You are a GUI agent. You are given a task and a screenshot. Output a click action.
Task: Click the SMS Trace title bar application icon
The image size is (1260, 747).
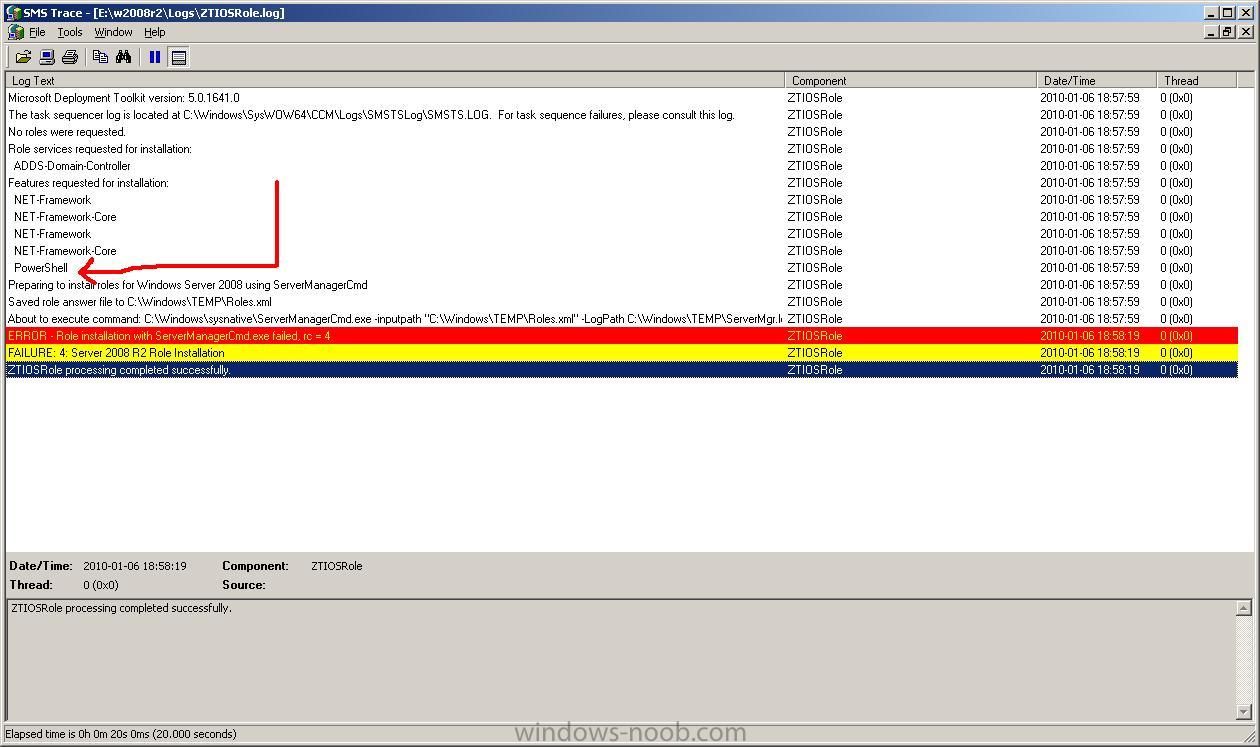pyautogui.click(x=14, y=12)
